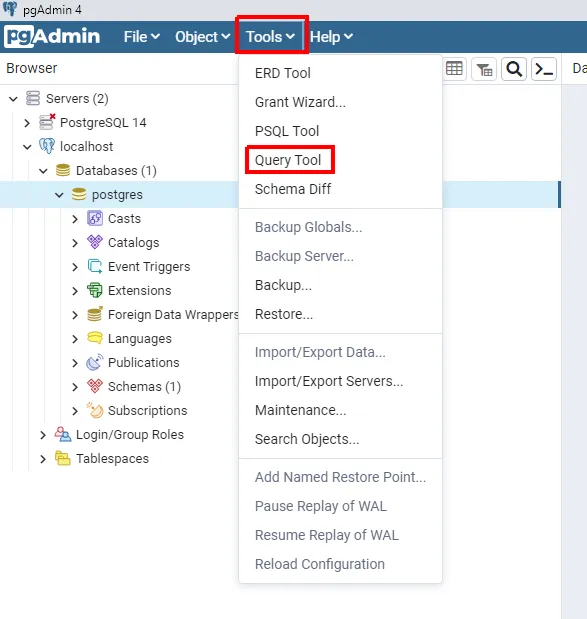The width and height of the screenshot is (587, 619).
Task: Click the pgAdmin 4 title bar elephant icon
Action: pyautogui.click(x=10, y=9)
